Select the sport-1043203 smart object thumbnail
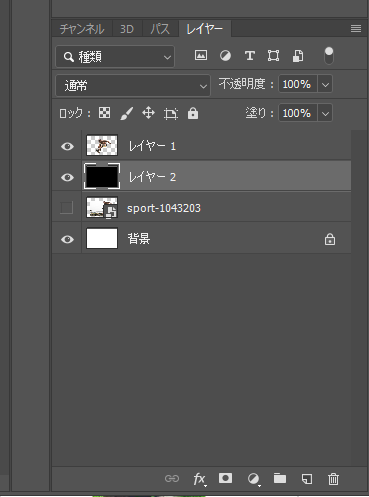369x497 pixels. tap(102, 207)
